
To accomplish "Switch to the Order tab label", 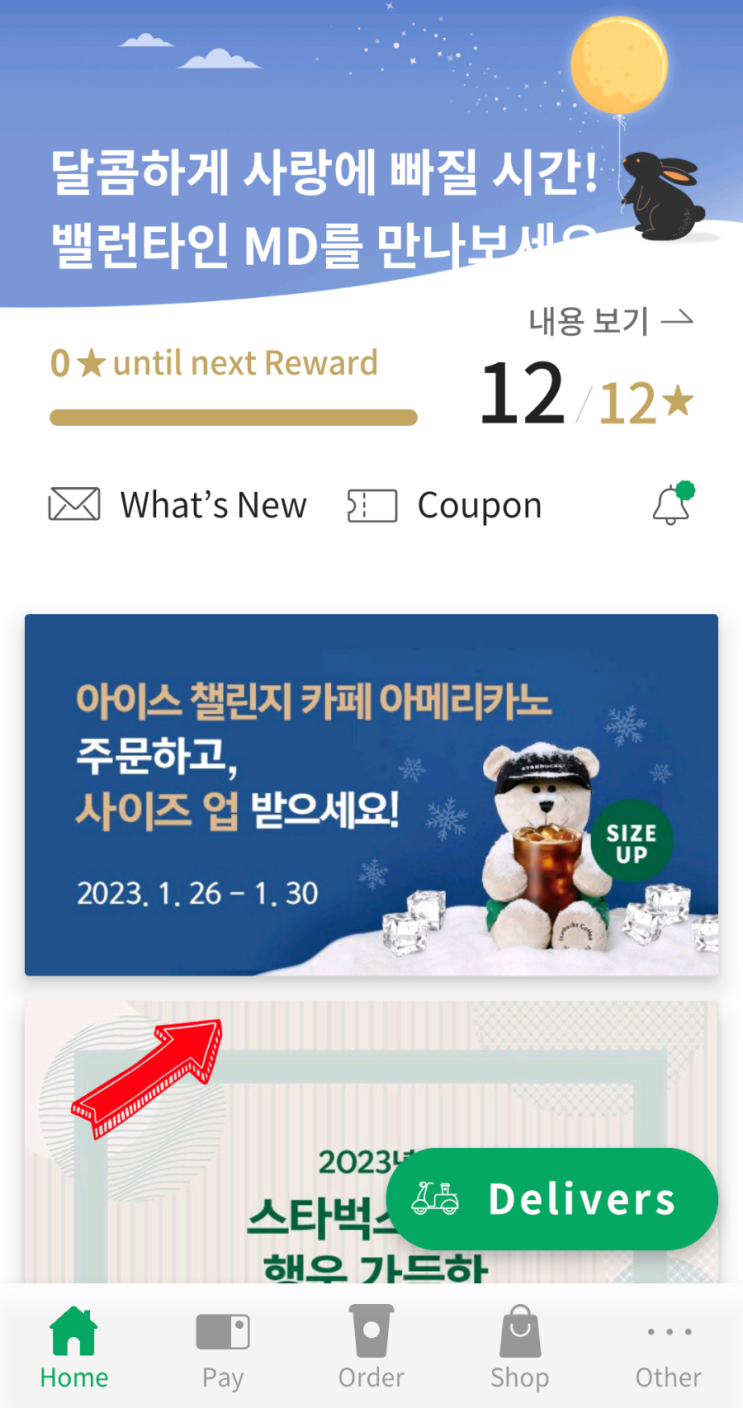I will tap(371, 1377).
